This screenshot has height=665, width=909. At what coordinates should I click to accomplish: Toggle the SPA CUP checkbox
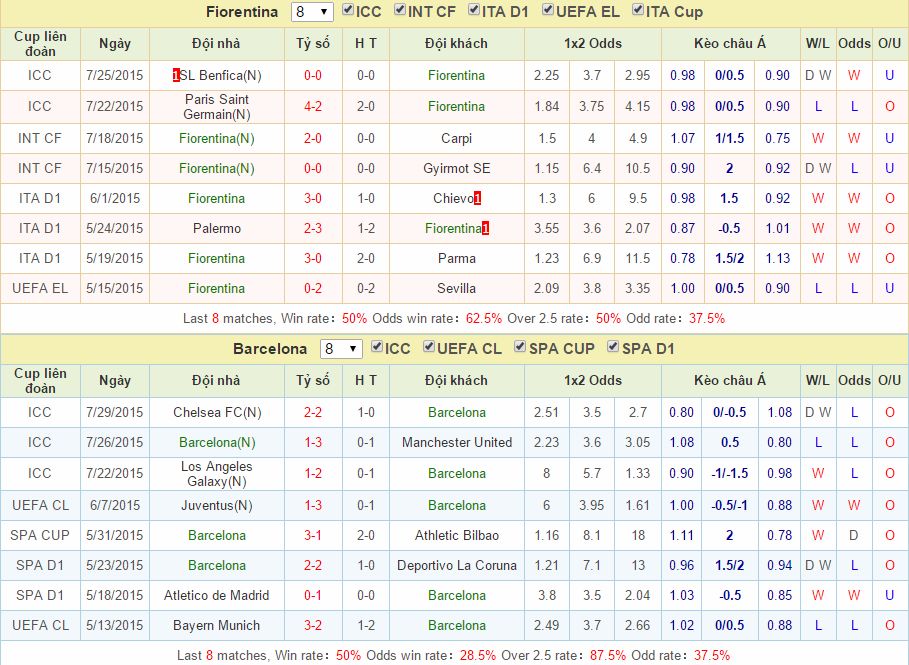click(521, 347)
